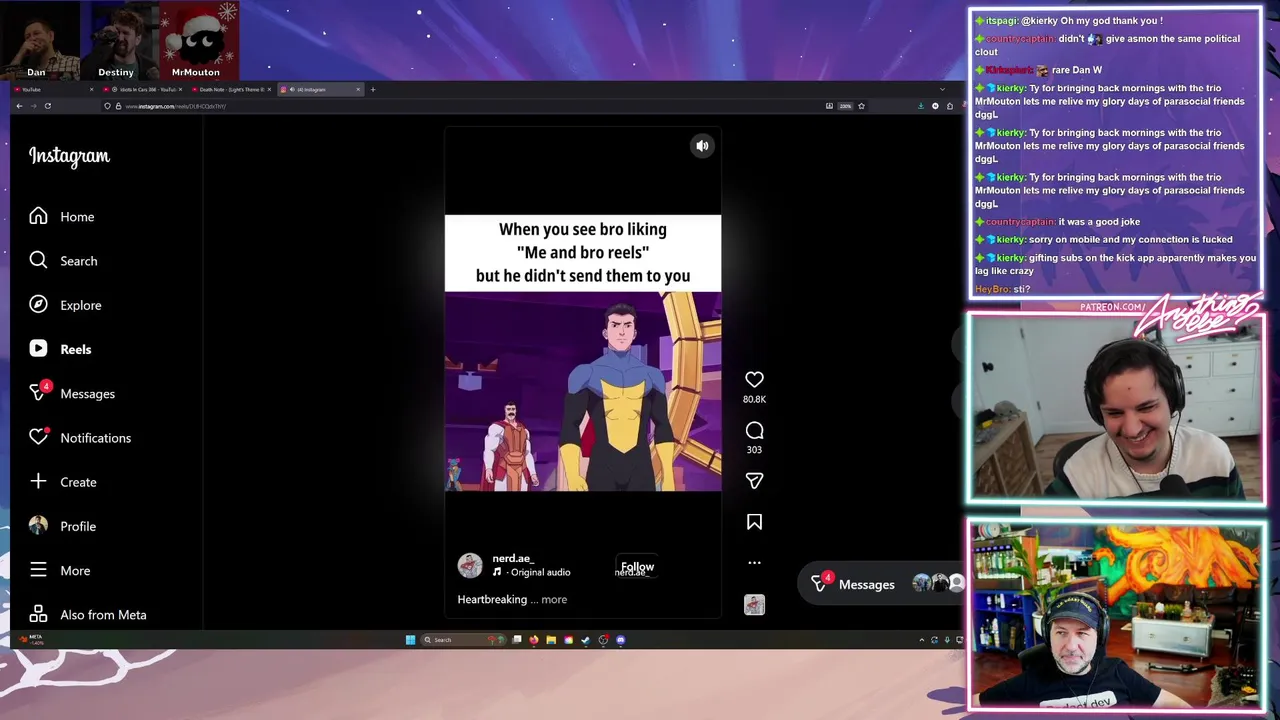This screenshot has height=720, width=1280.
Task: Open Steam from the taskbar
Action: pos(586,640)
